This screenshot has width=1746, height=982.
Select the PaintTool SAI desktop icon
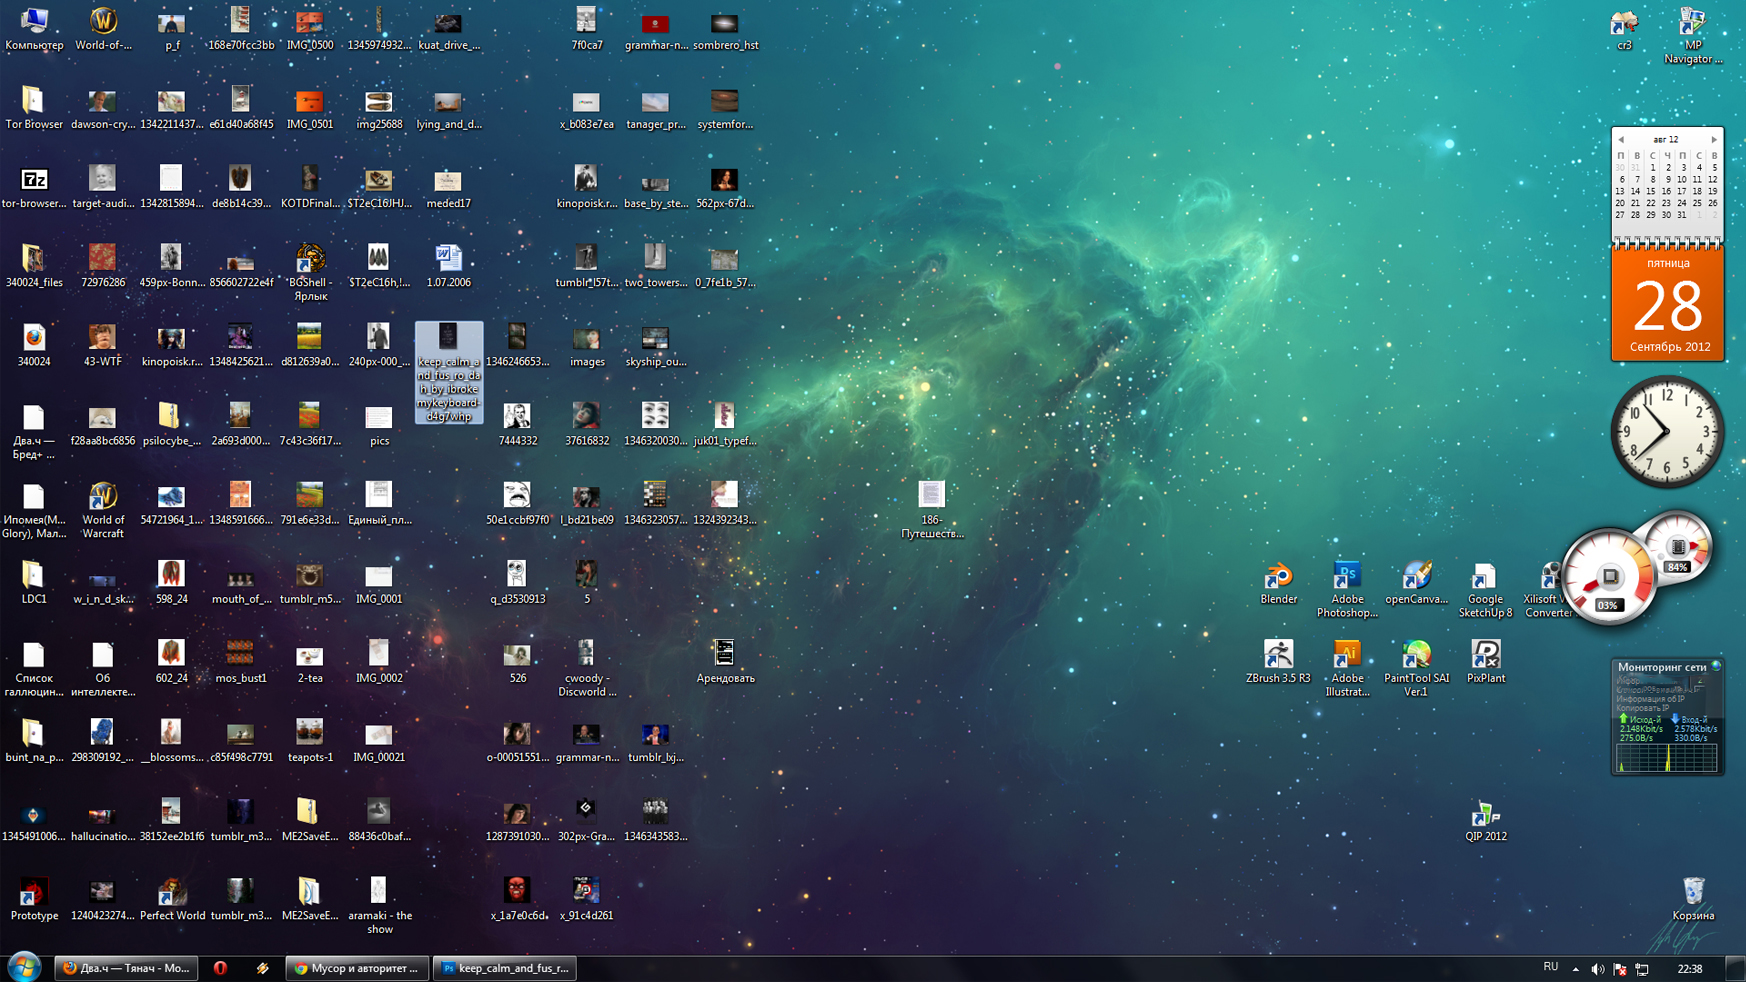pyautogui.click(x=1415, y=656)
